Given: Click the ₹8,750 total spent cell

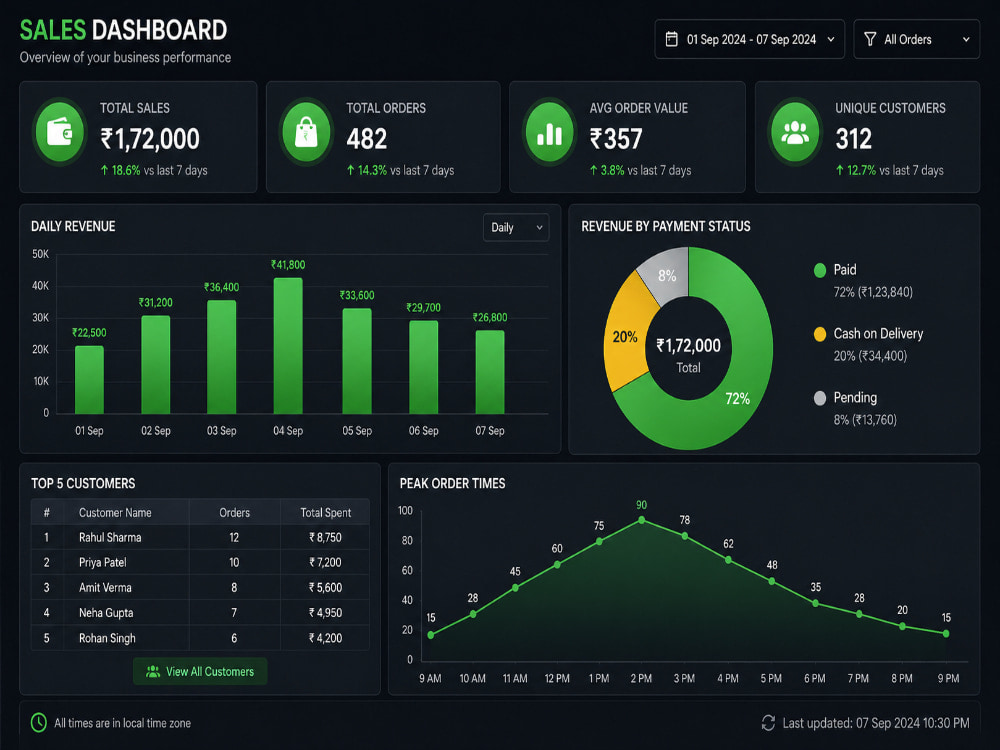Looking at the screenshot, I should point(325,537).
